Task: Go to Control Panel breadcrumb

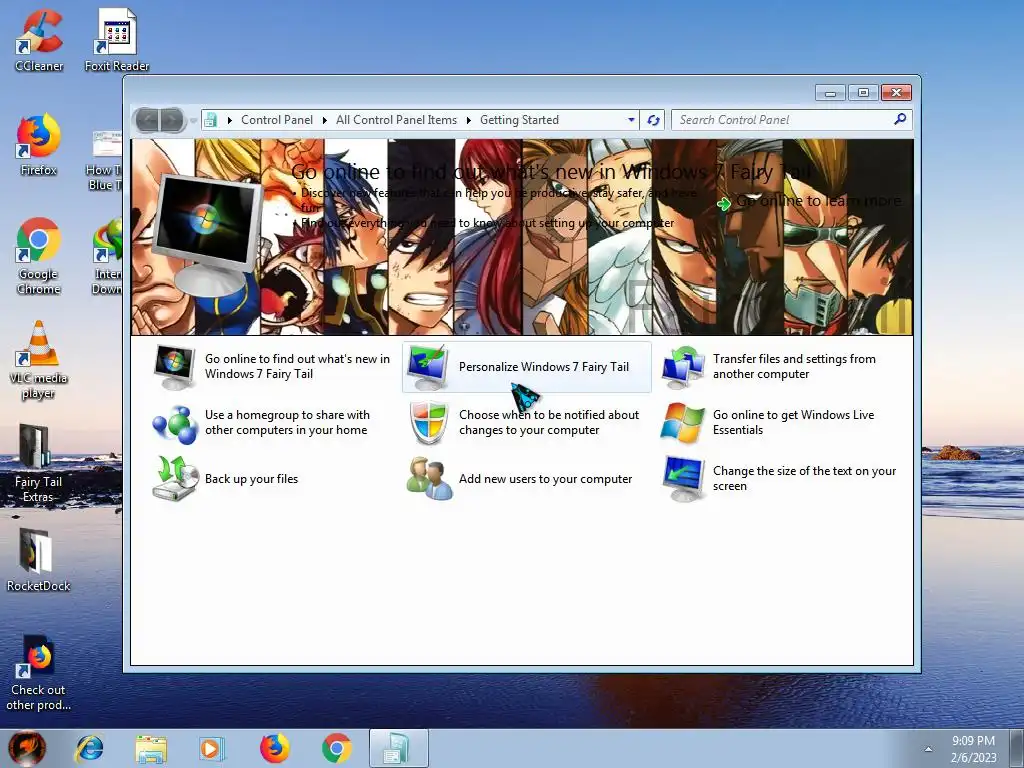Action: [277, 120]
